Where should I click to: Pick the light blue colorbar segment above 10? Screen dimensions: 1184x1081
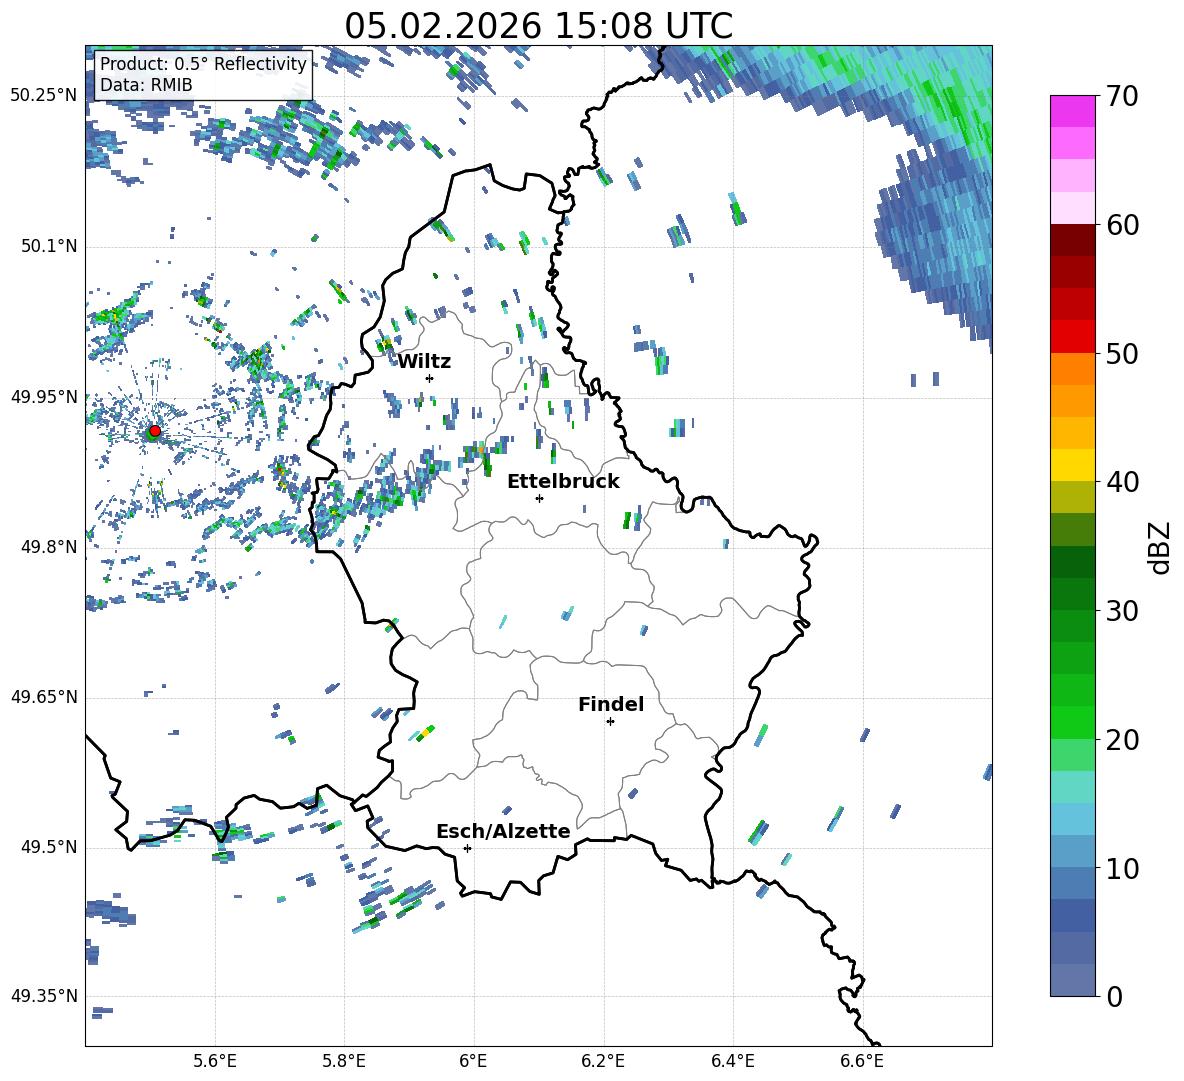[x=1072, y=851]
